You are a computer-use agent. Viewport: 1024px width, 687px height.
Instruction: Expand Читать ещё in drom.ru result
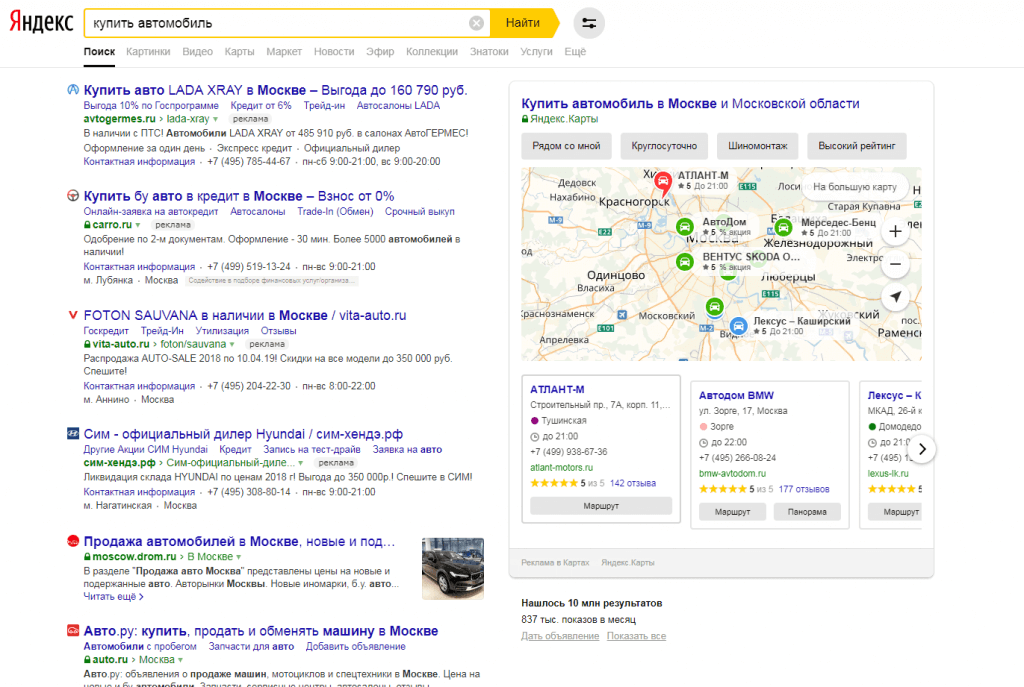coord(113,596)
